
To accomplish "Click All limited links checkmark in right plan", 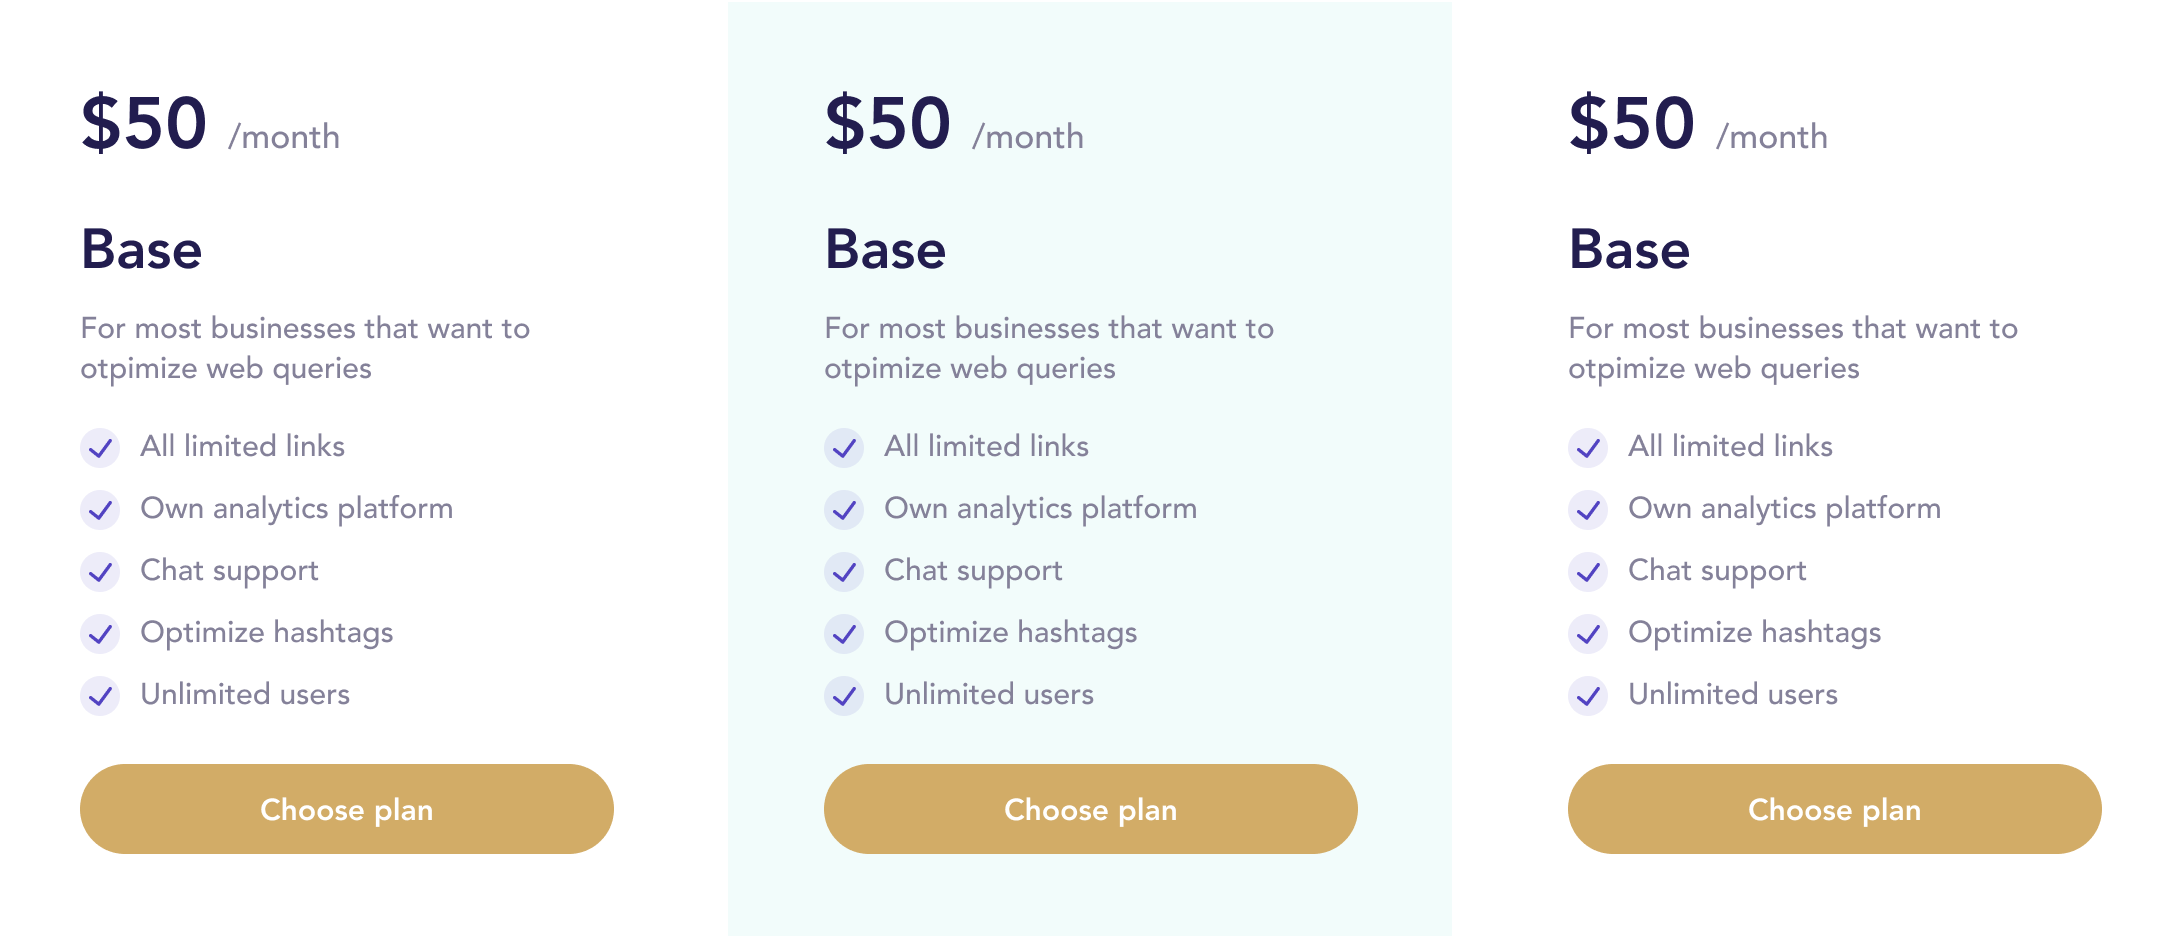I will point(1588,448).
